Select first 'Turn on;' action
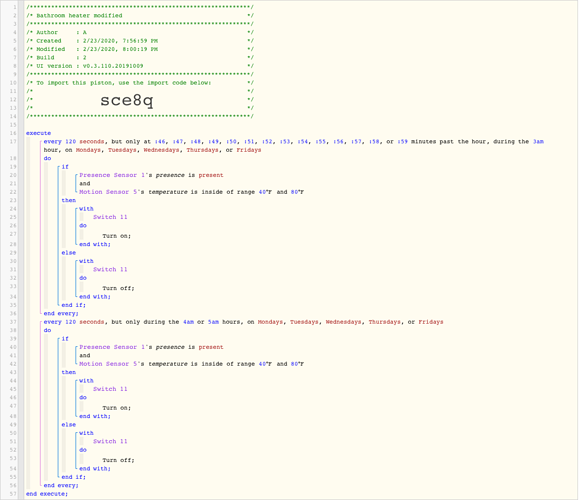This screenshot has width=582, height=500. point(117,236)
